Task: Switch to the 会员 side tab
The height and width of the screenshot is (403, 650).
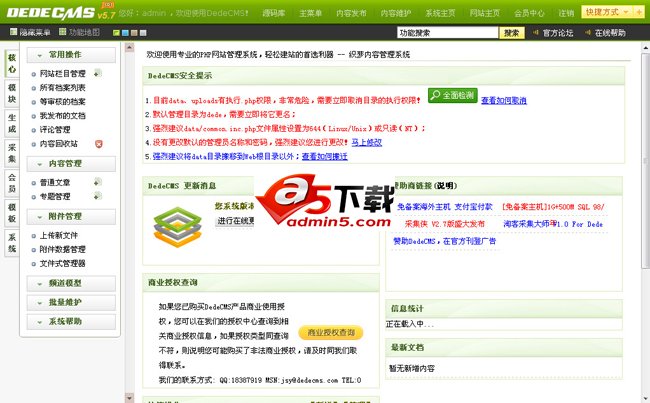Action: [x=12, y=183]
